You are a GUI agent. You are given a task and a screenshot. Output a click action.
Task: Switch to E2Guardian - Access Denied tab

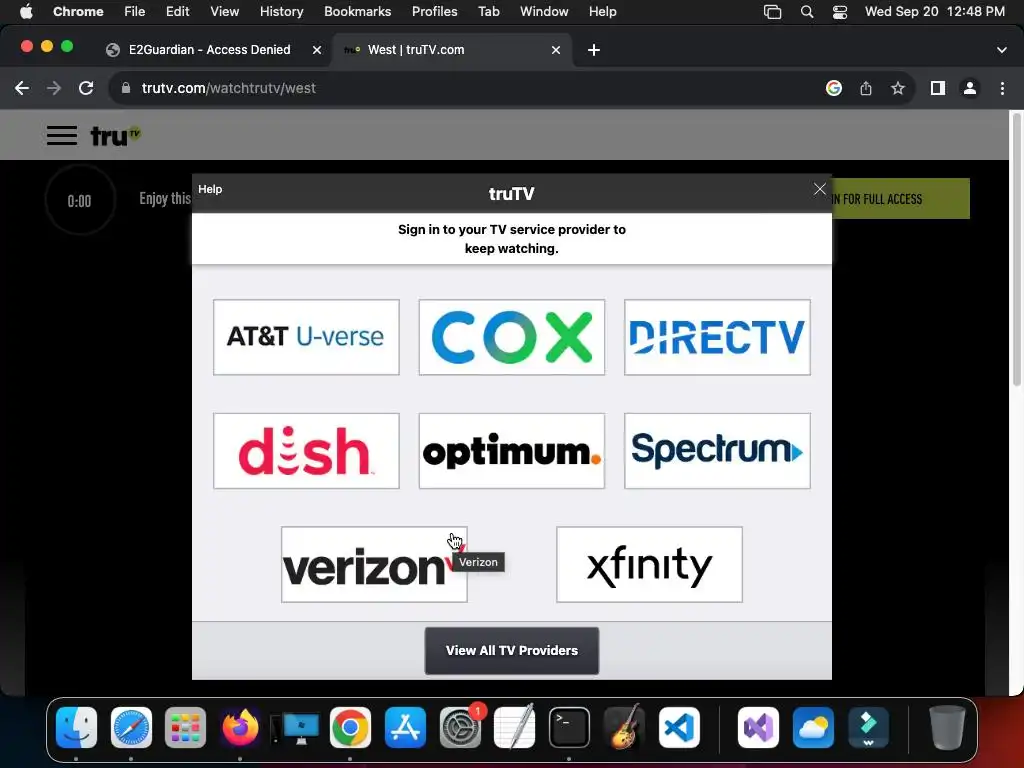(x=209, y=50)
